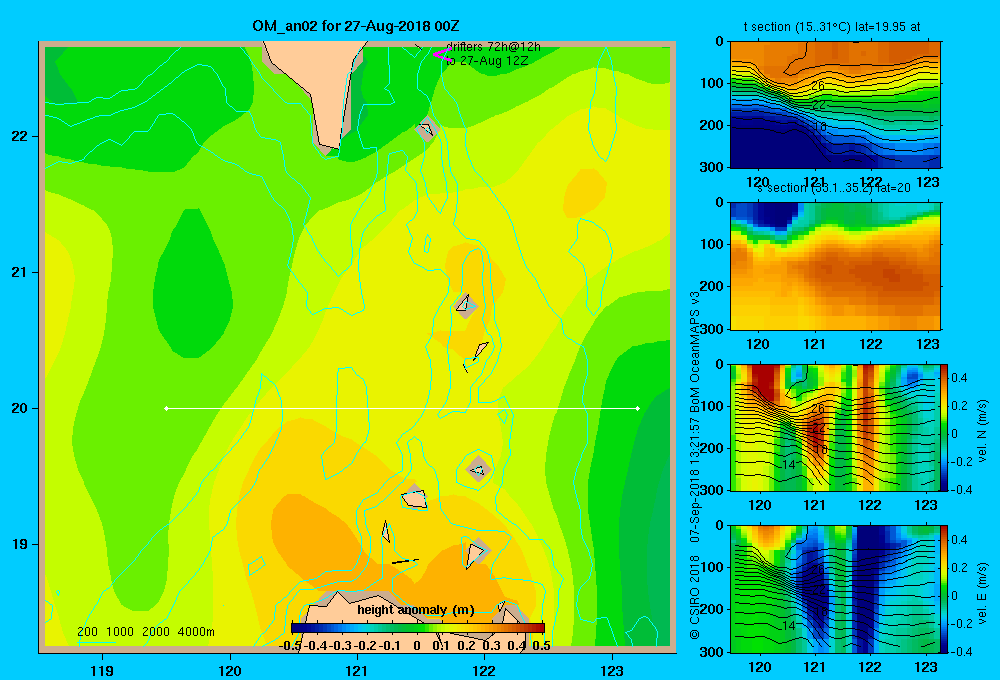Open the salinity section plot

coord(835,266)
